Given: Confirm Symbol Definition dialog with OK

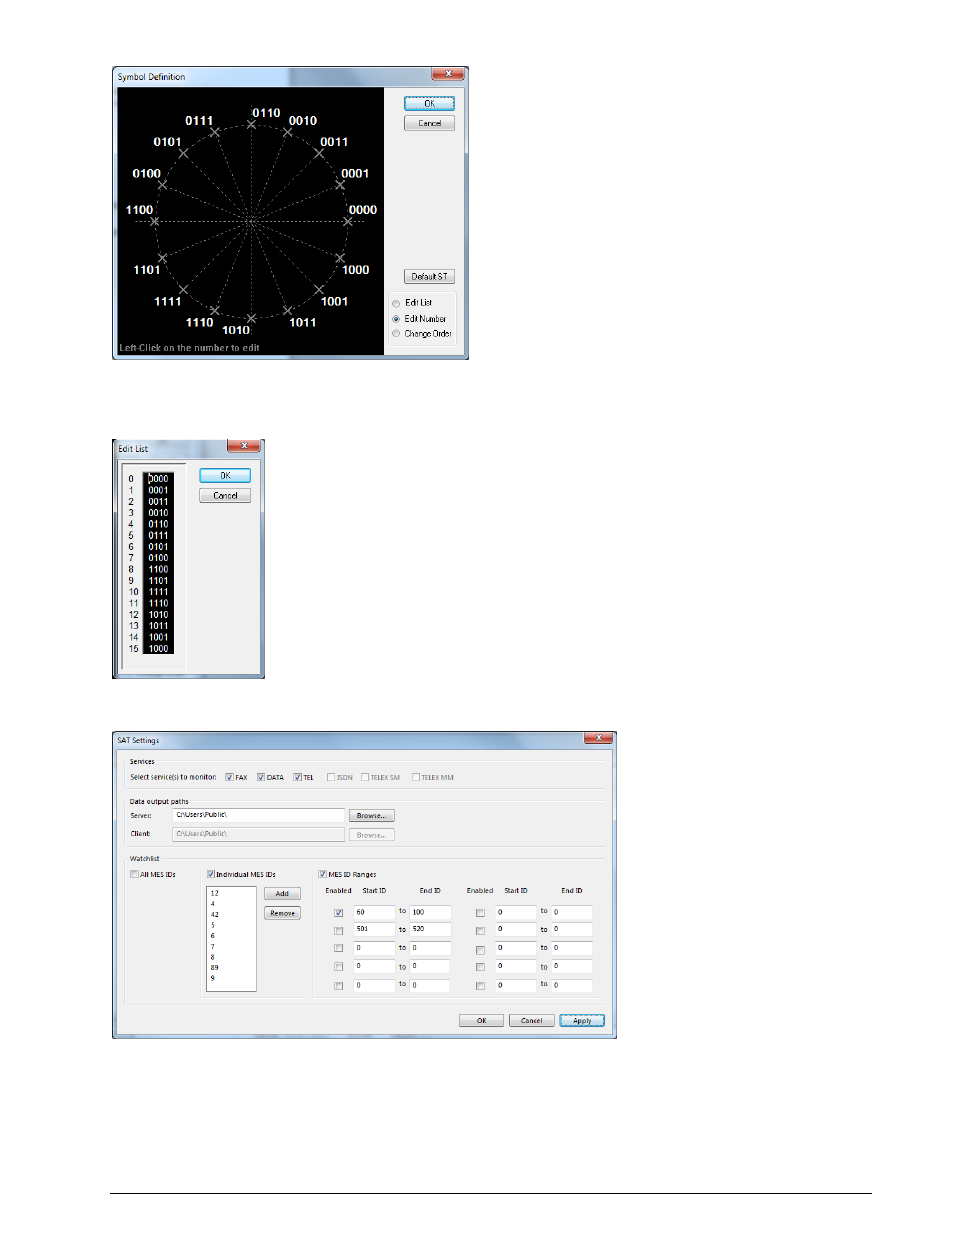Looking at the screenshot, I should click(x=429, y=104).
